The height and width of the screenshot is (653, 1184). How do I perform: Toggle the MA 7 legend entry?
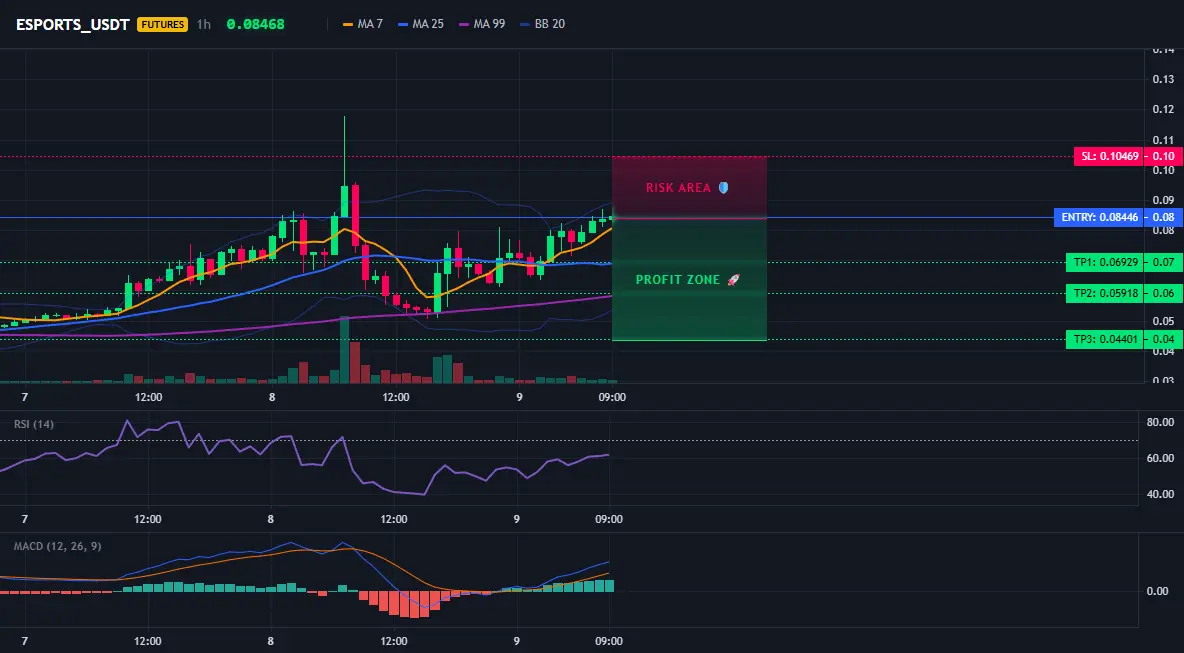pos(362,24)
